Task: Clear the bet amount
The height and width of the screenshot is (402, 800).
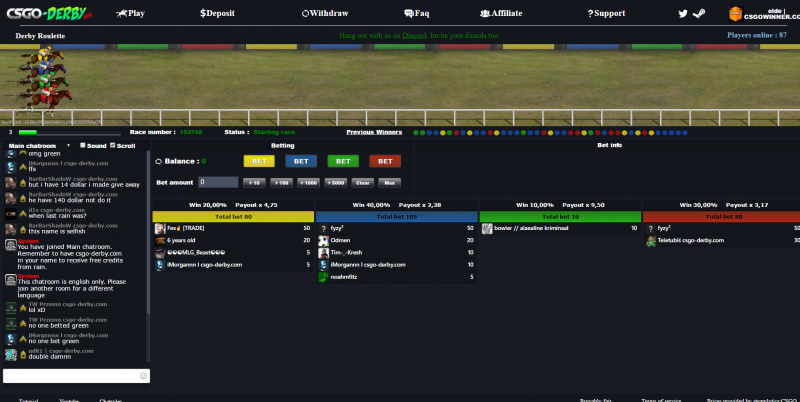Action: click(x=363, y=183)
